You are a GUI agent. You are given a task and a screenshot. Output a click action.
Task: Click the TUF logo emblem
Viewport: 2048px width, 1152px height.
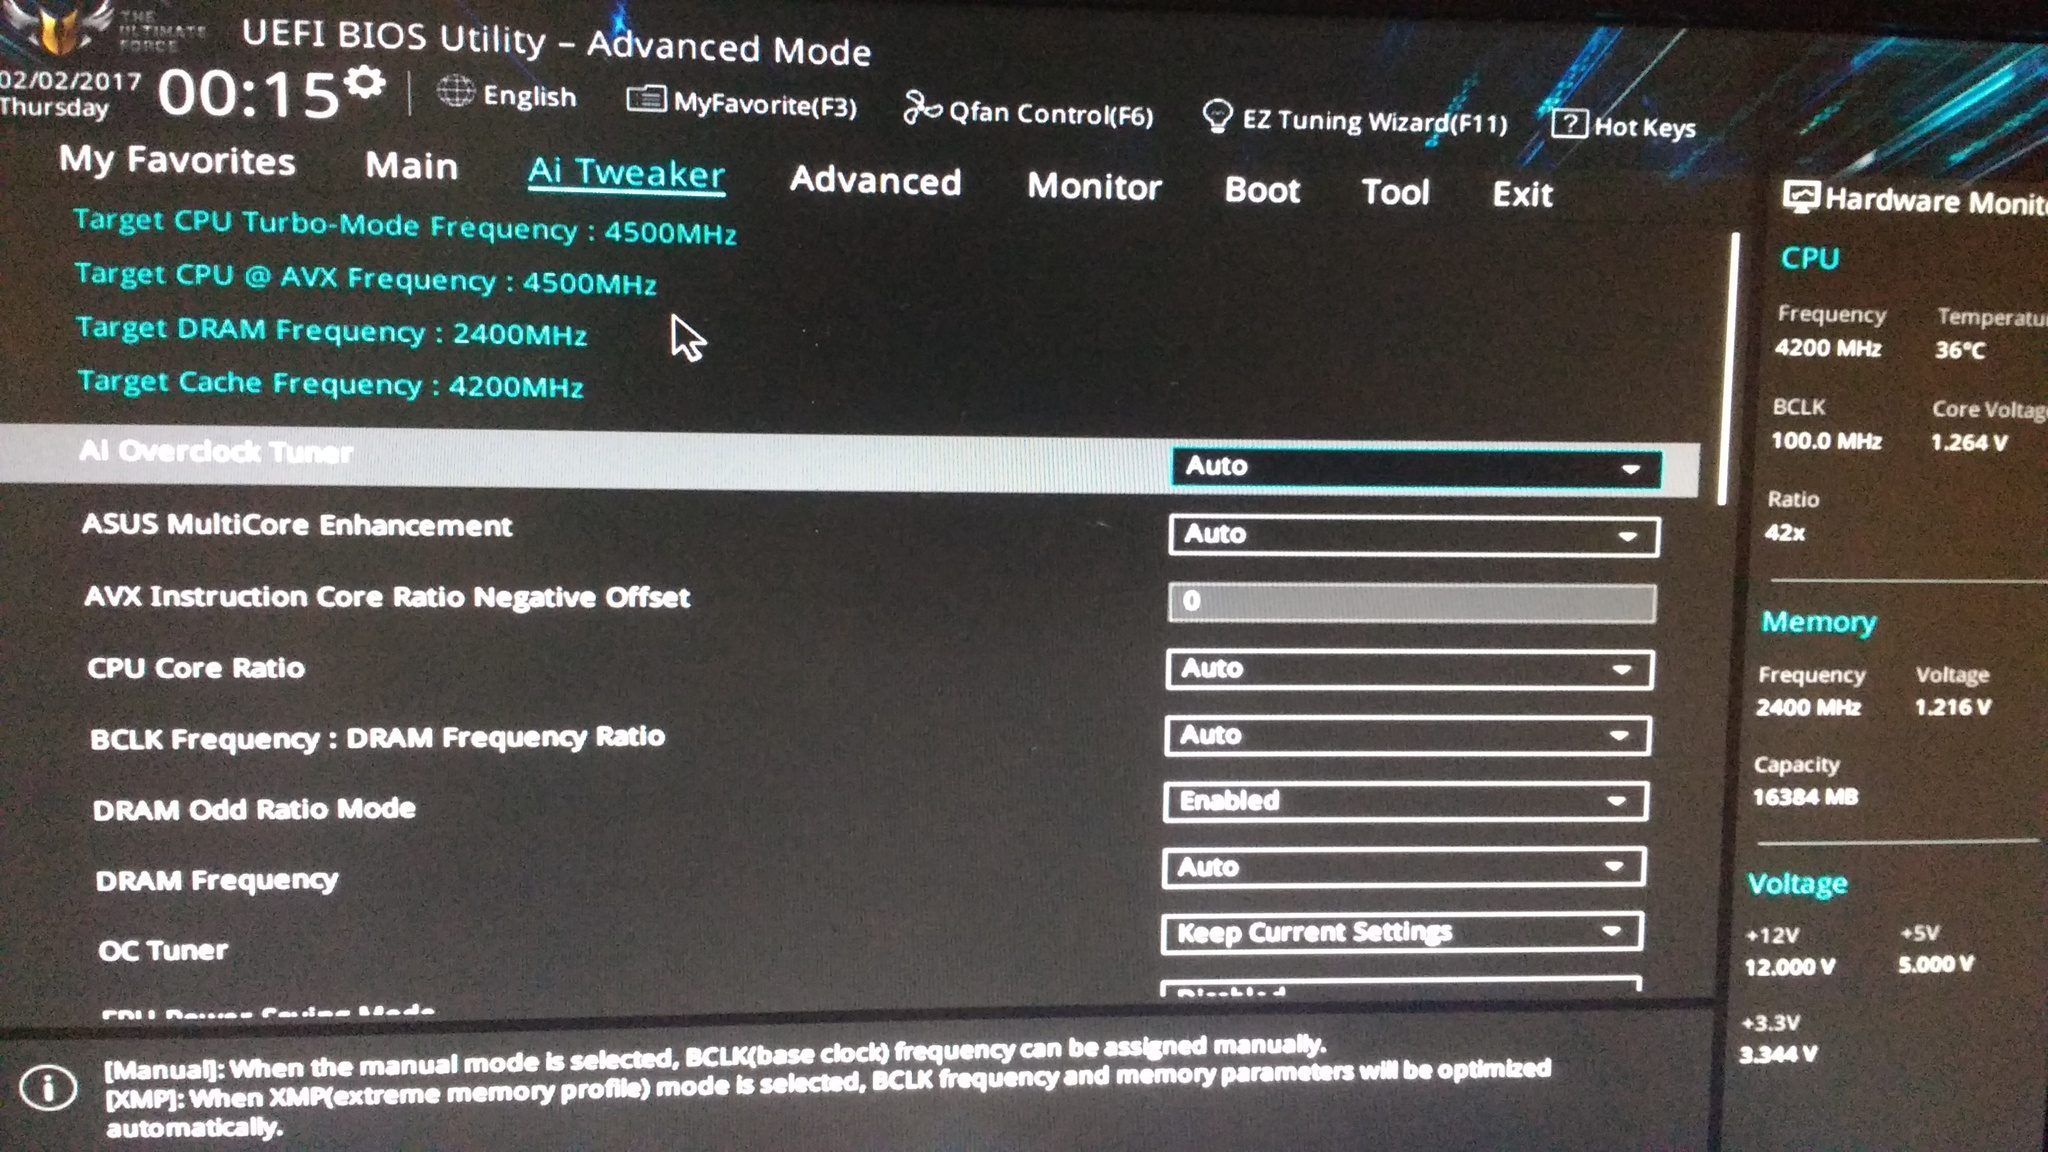[x=57, y=30]
